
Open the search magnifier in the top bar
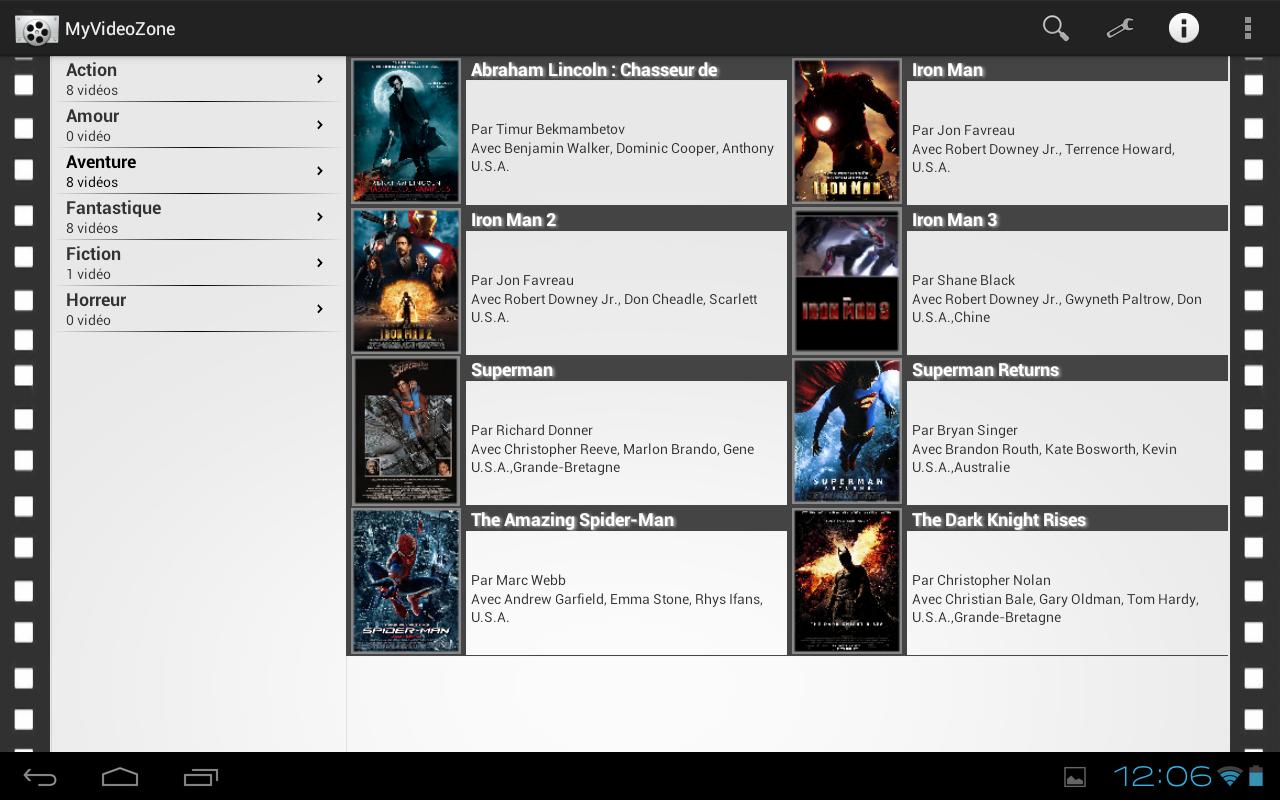coord(1056,28)
